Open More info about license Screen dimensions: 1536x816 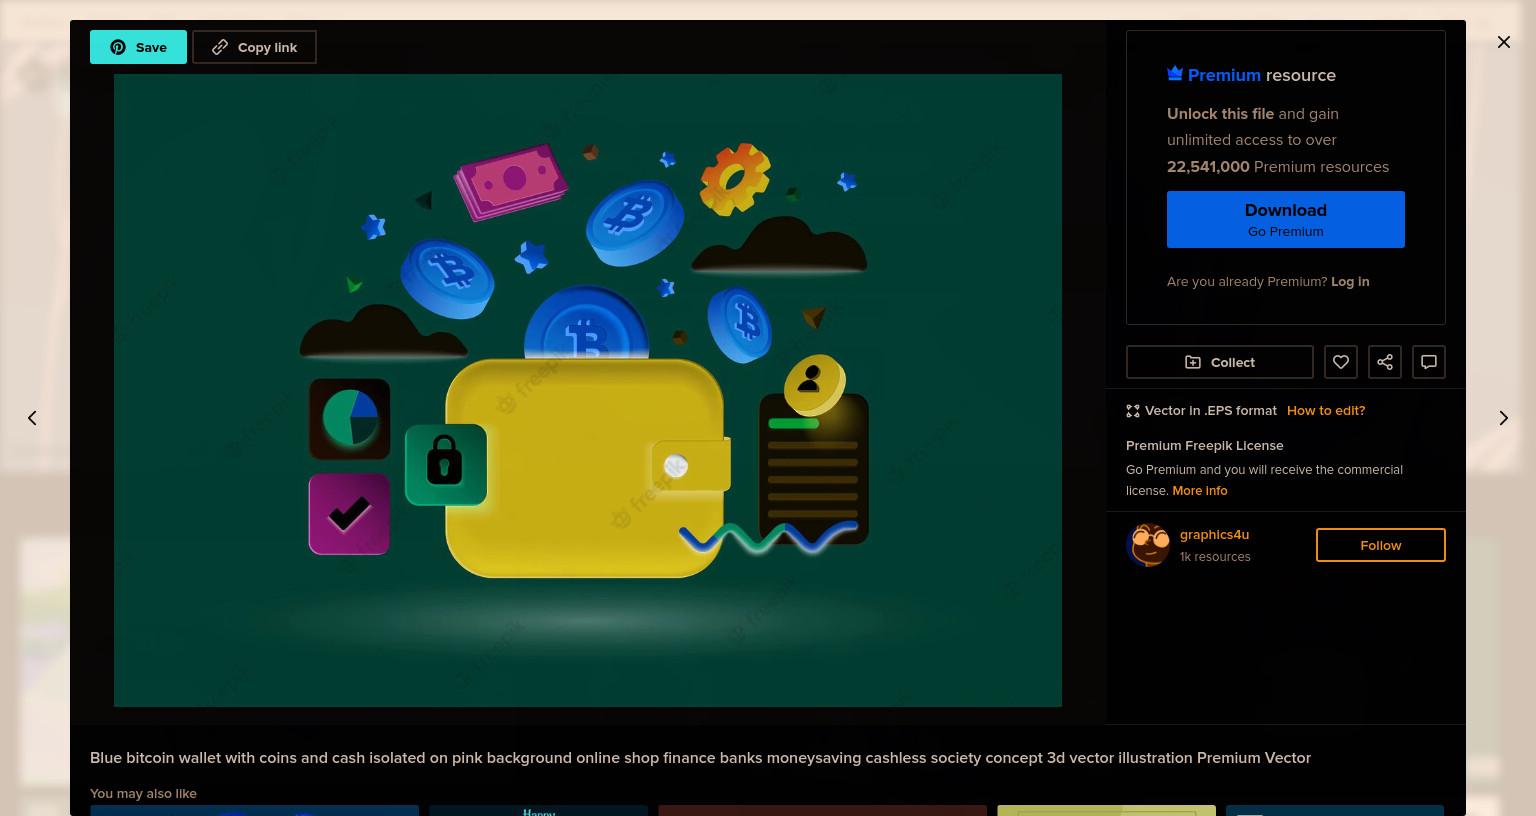(x=1199, y=491)
